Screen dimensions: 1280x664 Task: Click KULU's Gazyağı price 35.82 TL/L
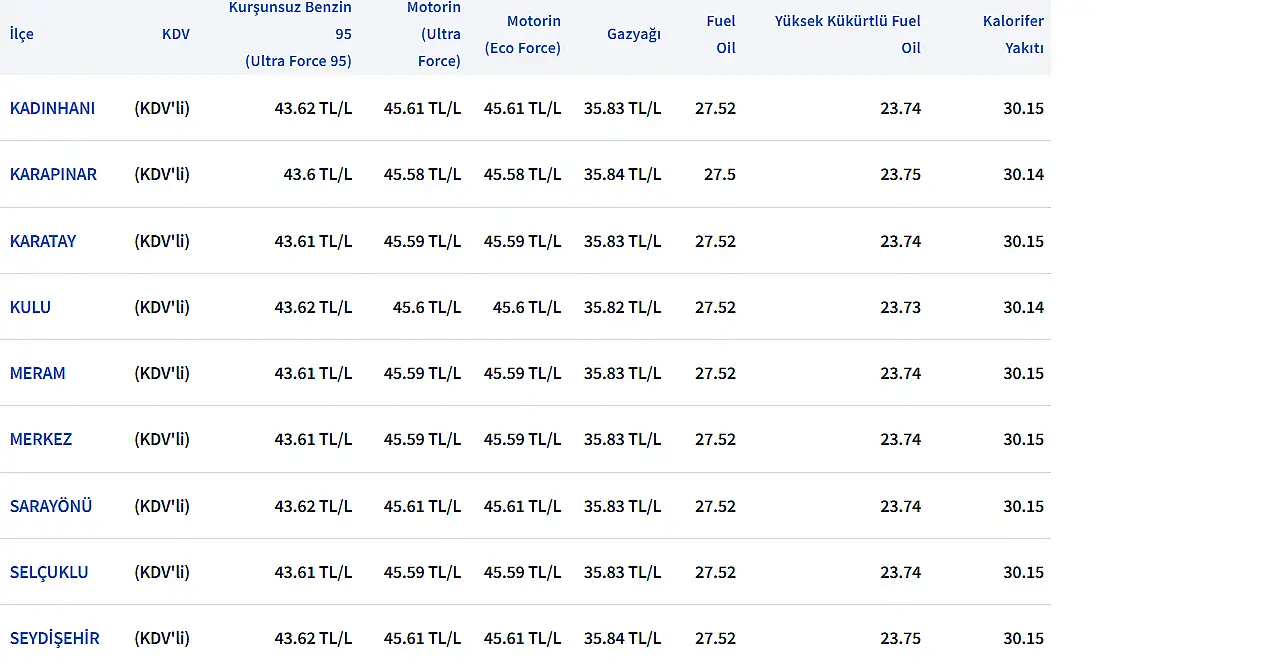tap(622, 307)
